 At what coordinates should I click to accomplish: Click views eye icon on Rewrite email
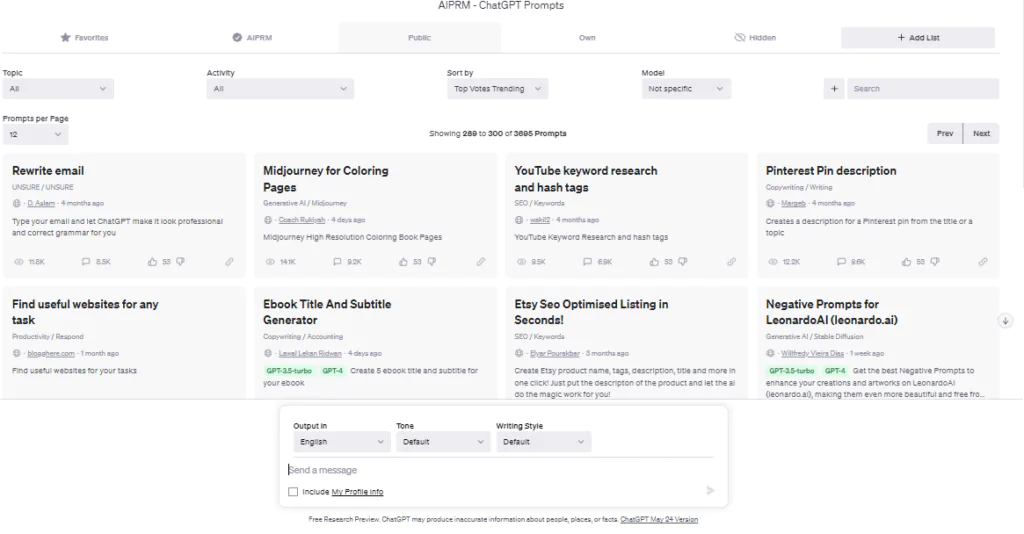tap(18, 262)
